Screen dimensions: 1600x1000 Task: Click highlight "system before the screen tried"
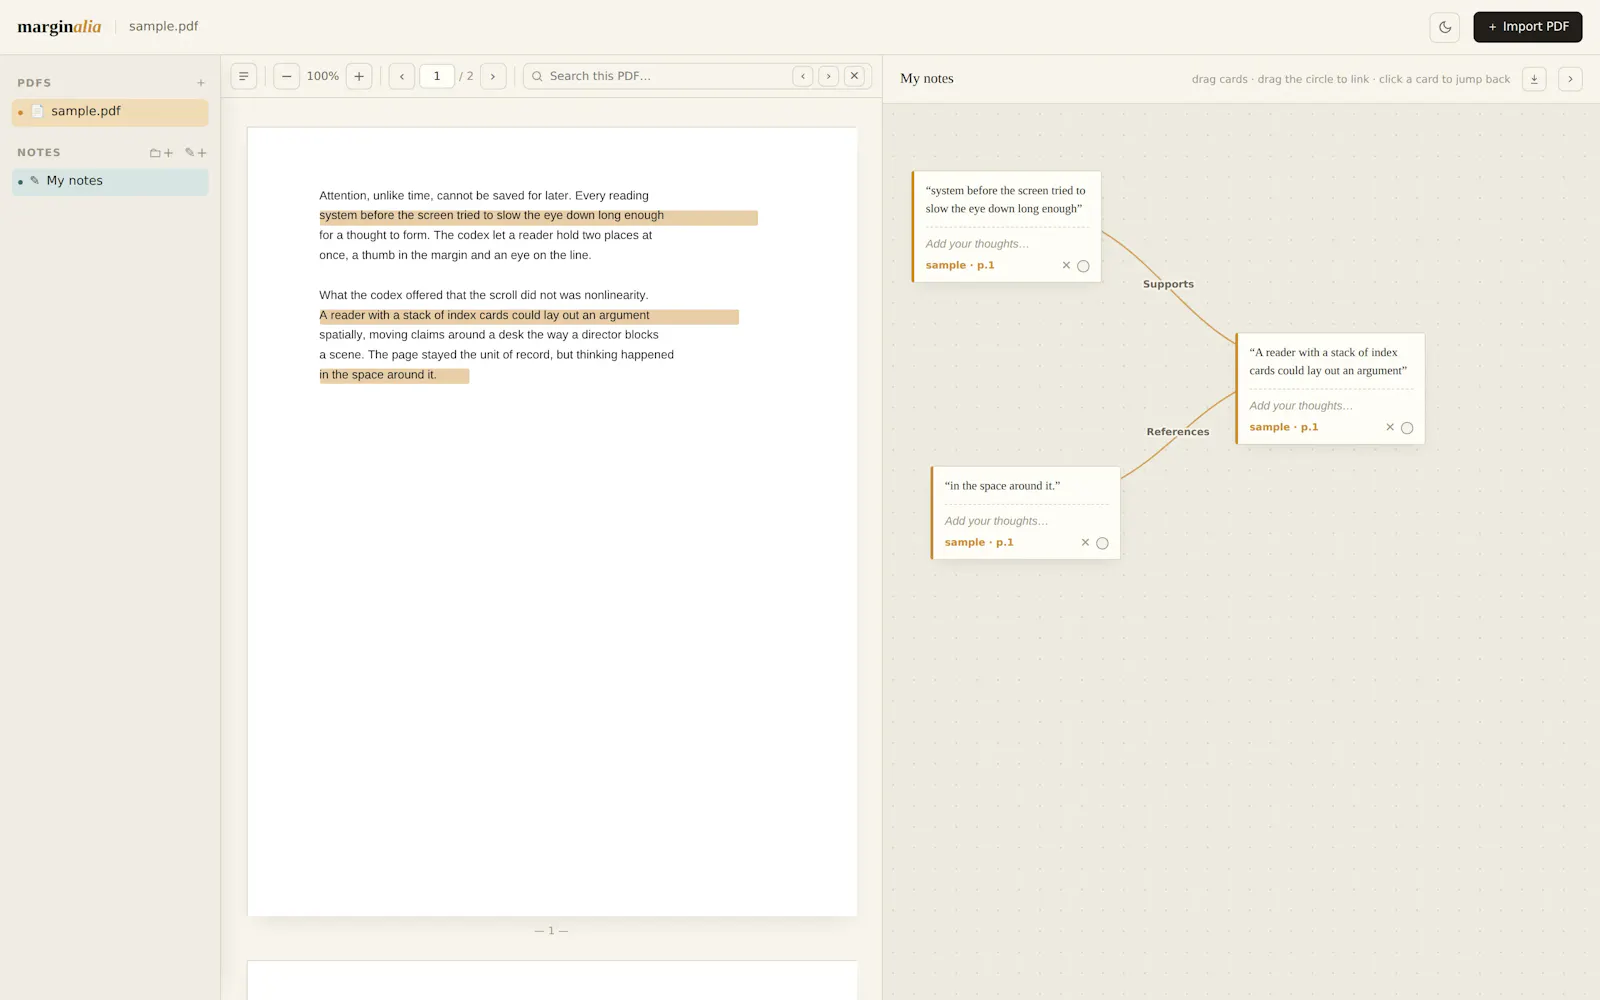pos(538,217)
